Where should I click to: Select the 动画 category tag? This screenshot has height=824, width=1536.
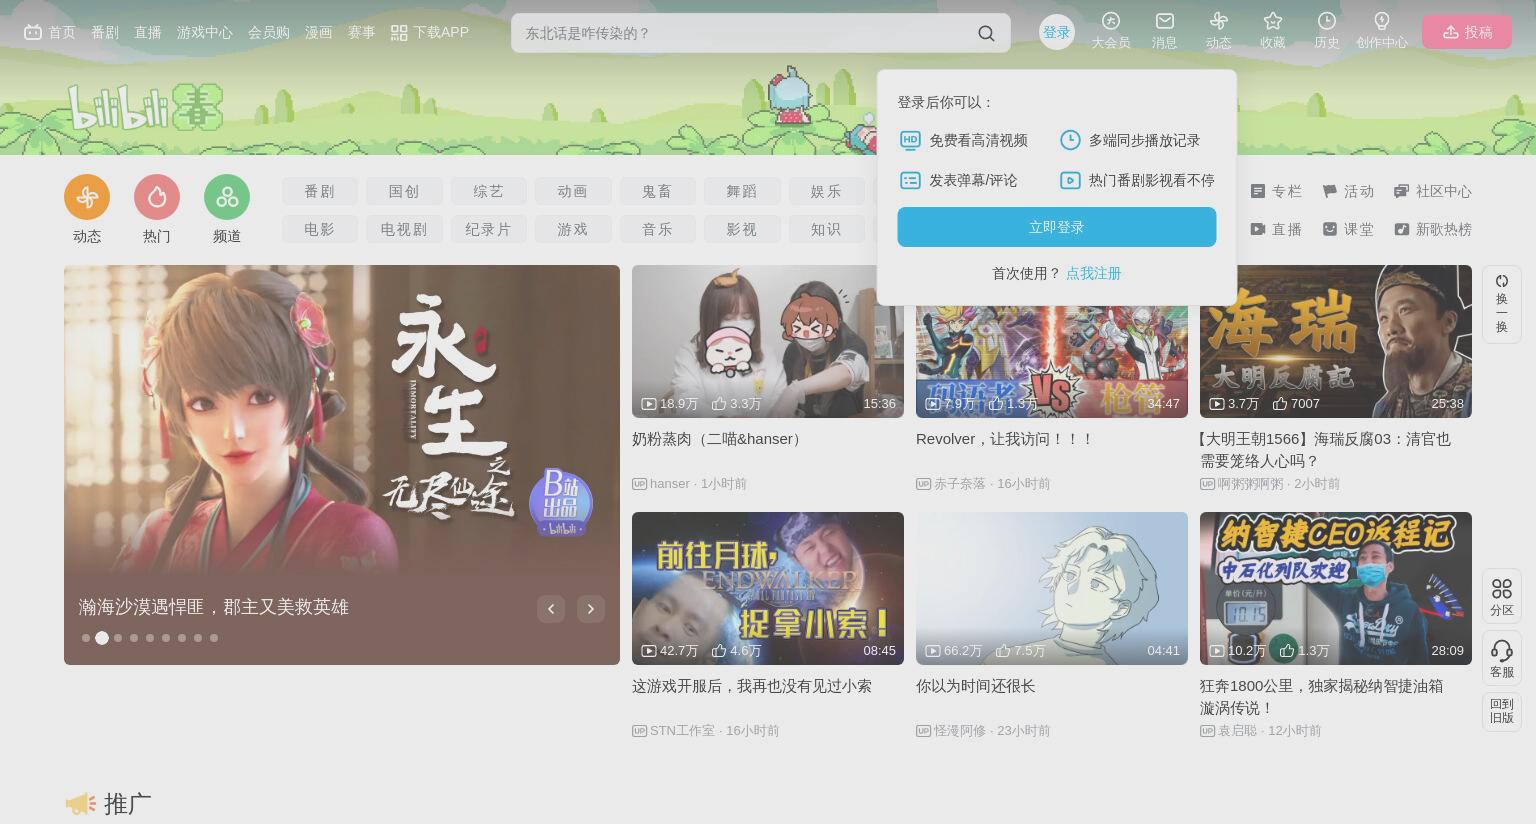point(572,191)
